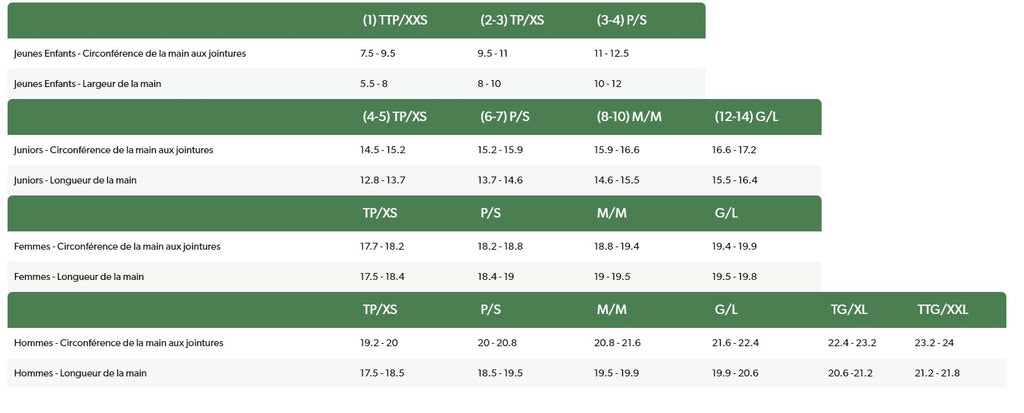Viewport: 1024px width, 413px height.
Task: Select the "Jeunes Enfants - Largeur de la main" row label
Action: point(88,84)
